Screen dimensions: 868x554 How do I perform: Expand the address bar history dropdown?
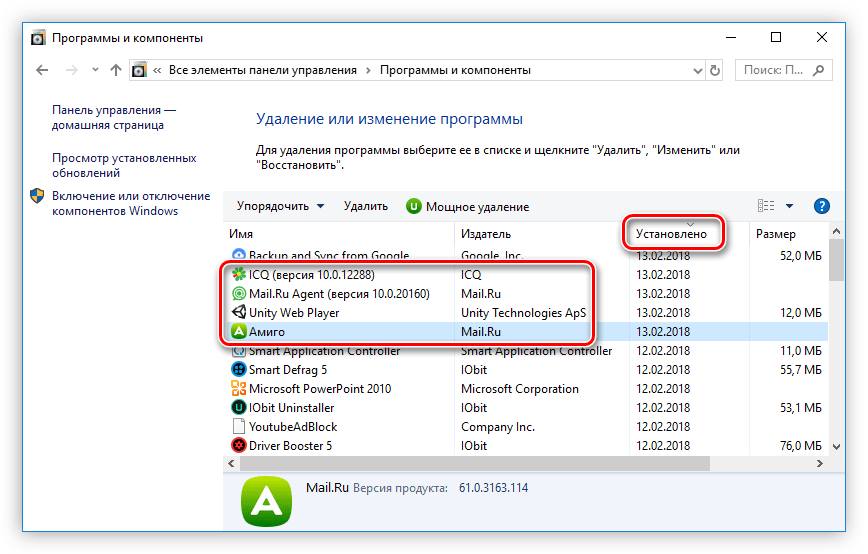(x=698, y=71)
